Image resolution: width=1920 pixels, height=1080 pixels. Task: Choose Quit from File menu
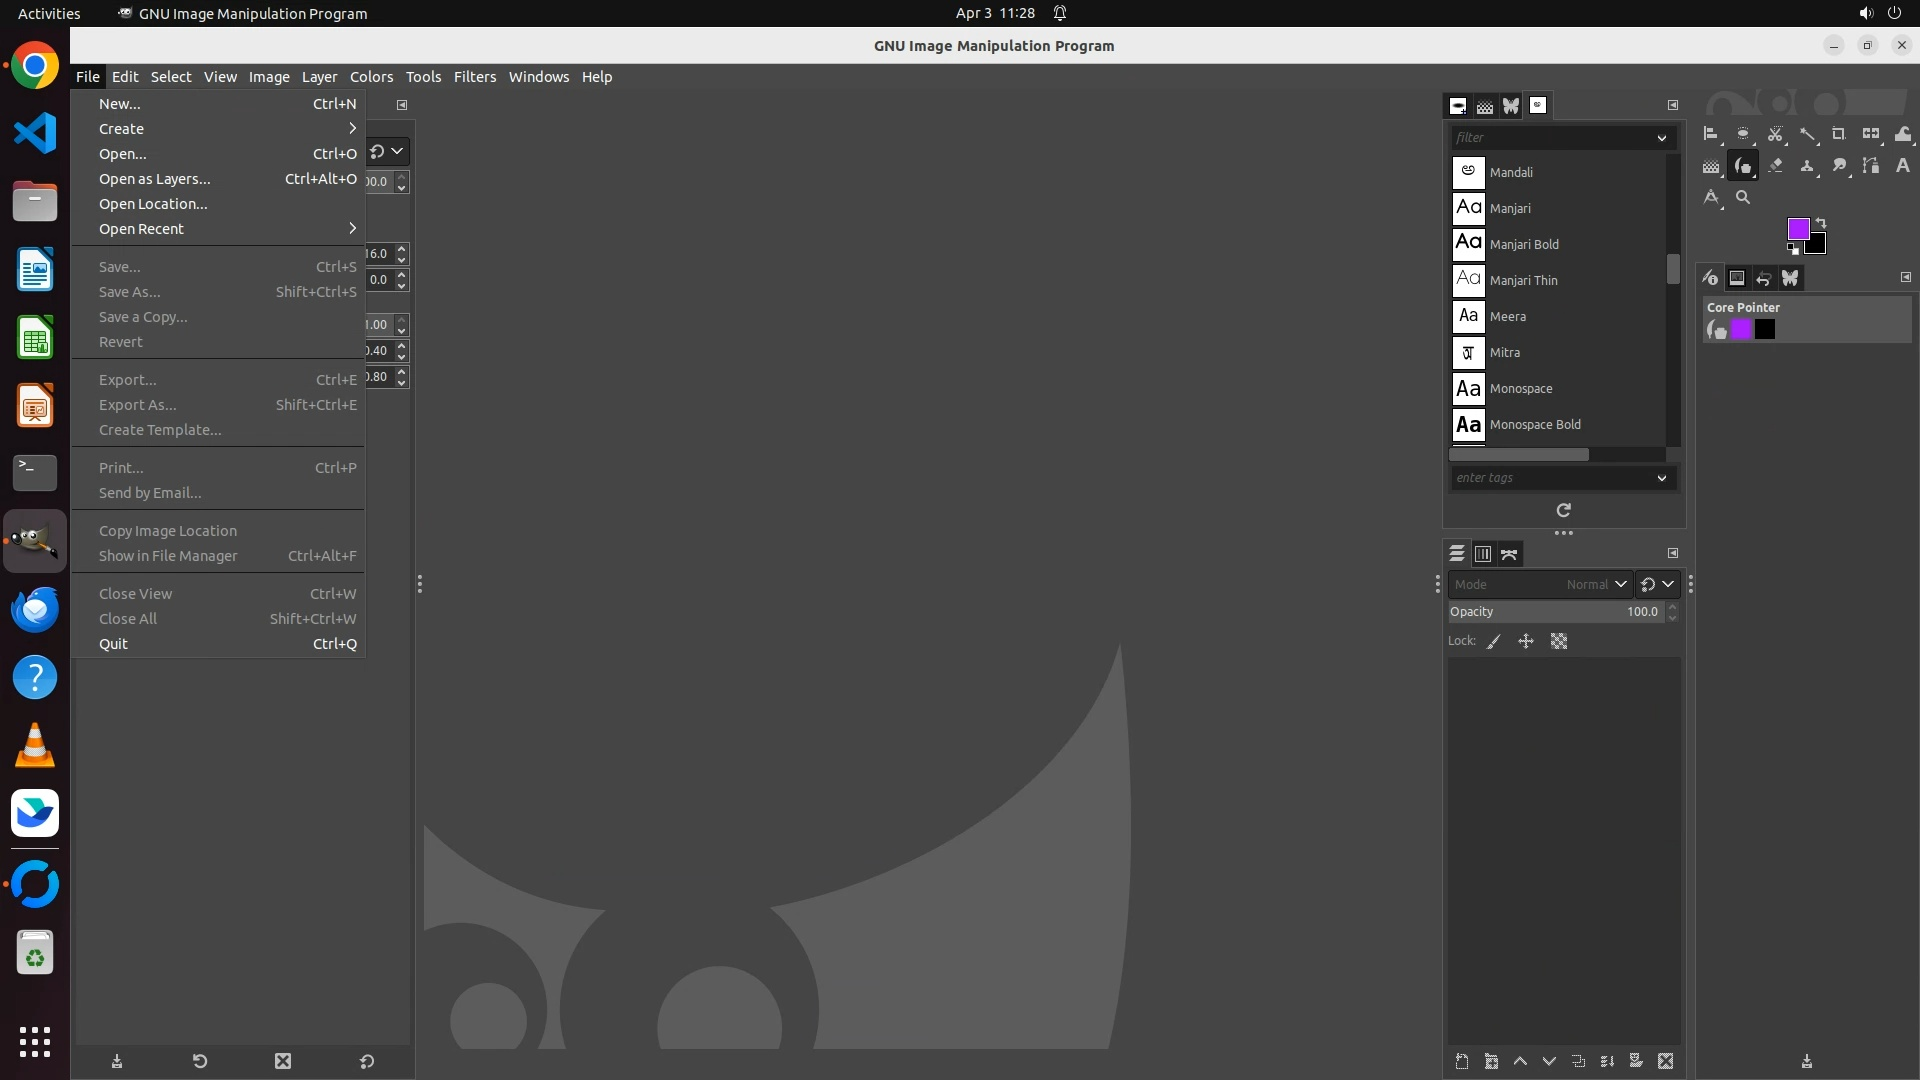(x=114, y=644)
